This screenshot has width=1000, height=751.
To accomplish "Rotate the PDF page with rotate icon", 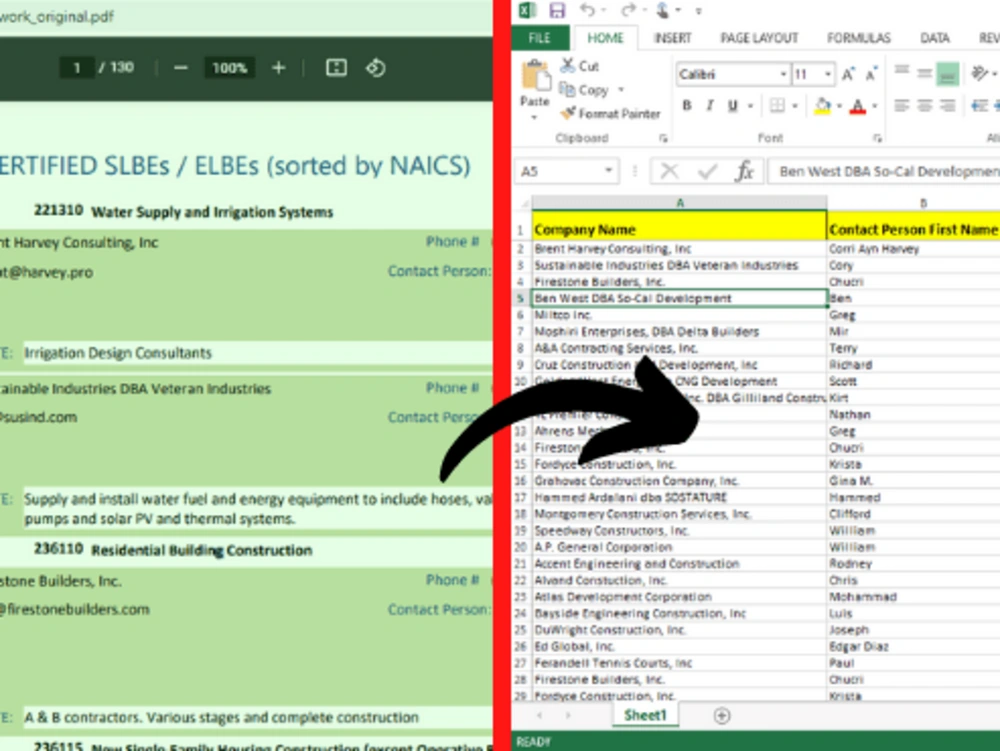I will [376, 68].
